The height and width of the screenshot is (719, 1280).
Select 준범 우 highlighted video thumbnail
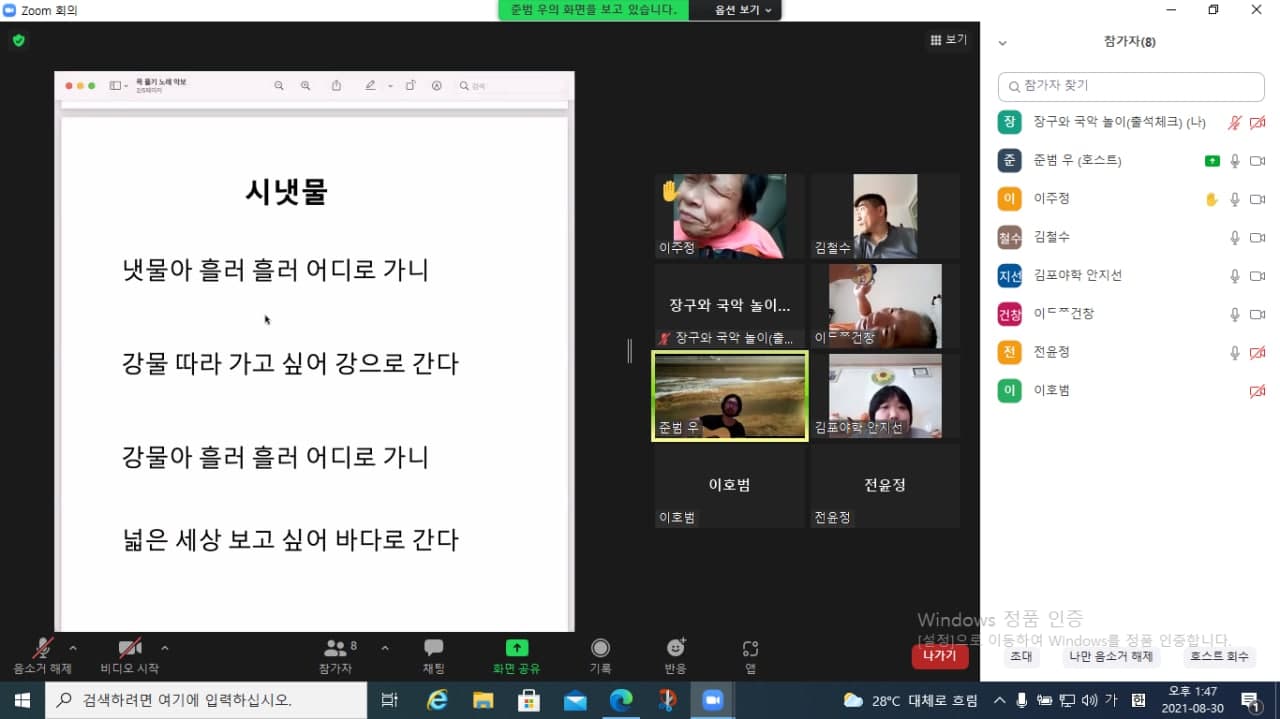click(729, 395)
